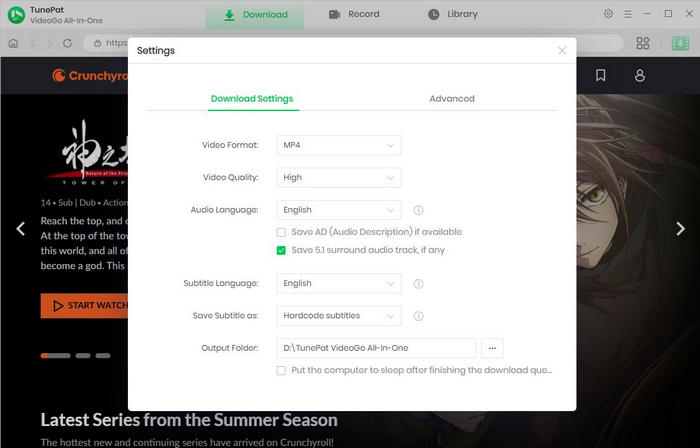Click the Tower of God title artwork
The width and height of the screenshot is (700, 448).
pos(86,153)
